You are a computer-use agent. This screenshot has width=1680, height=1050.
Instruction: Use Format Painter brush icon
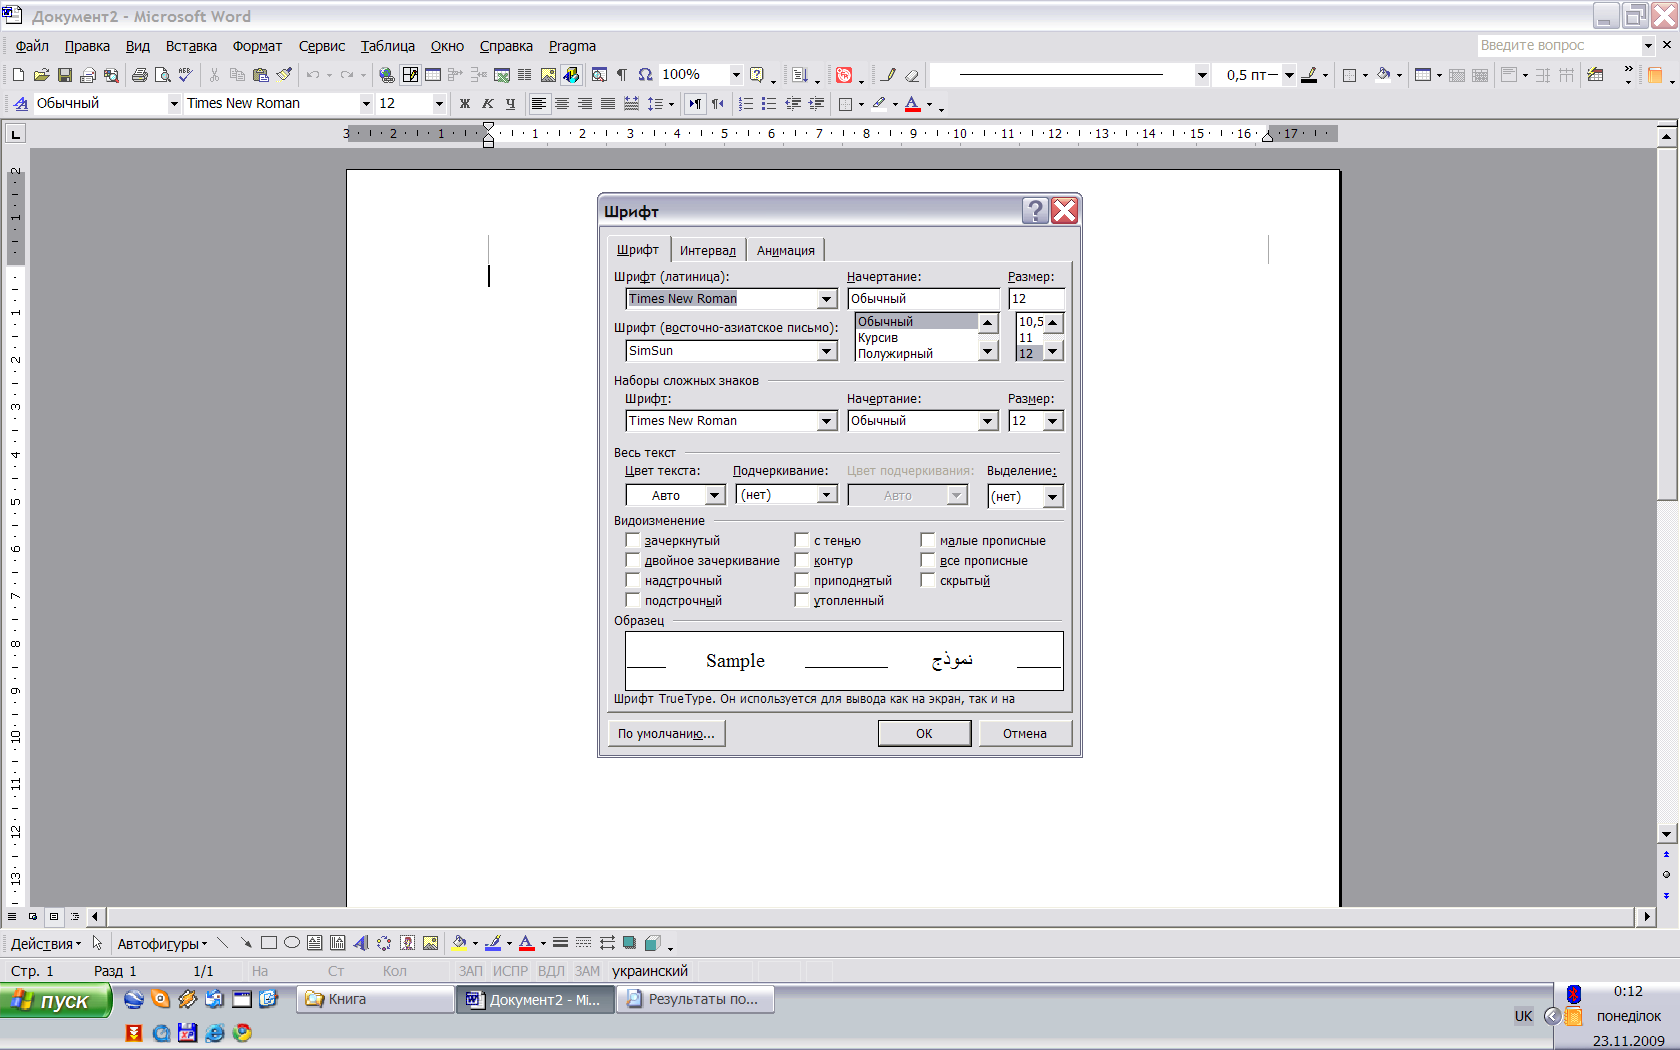coord(284,75)
